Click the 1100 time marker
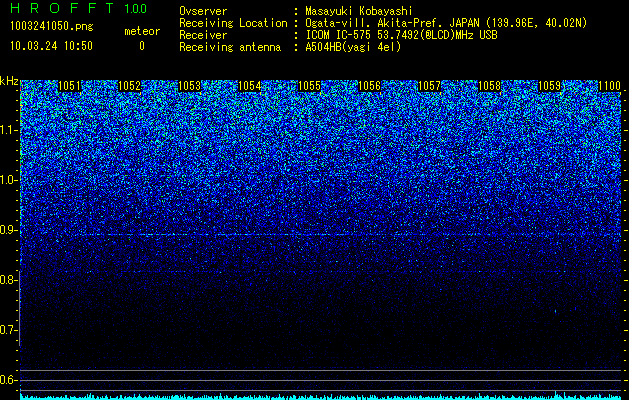Image resolution: width=629 pixels, height=400 pixels. (609, 86)
